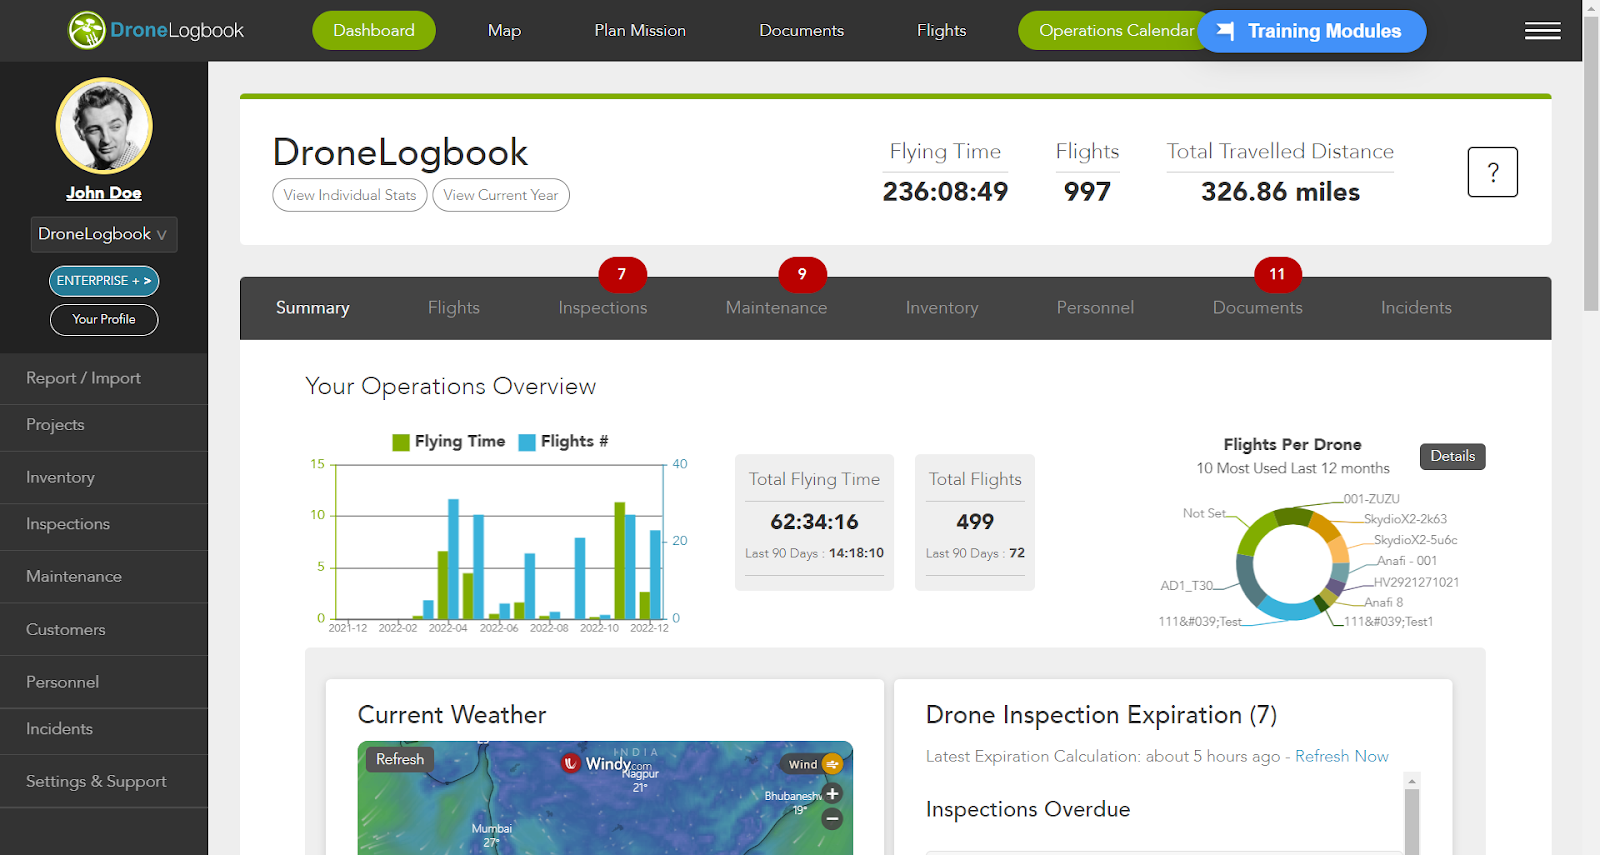Toggle Flights # legend series

coord(563,441)
